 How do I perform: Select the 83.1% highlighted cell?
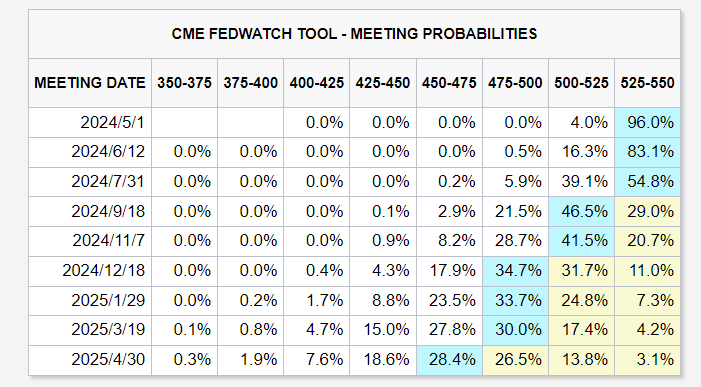[647, 152]
